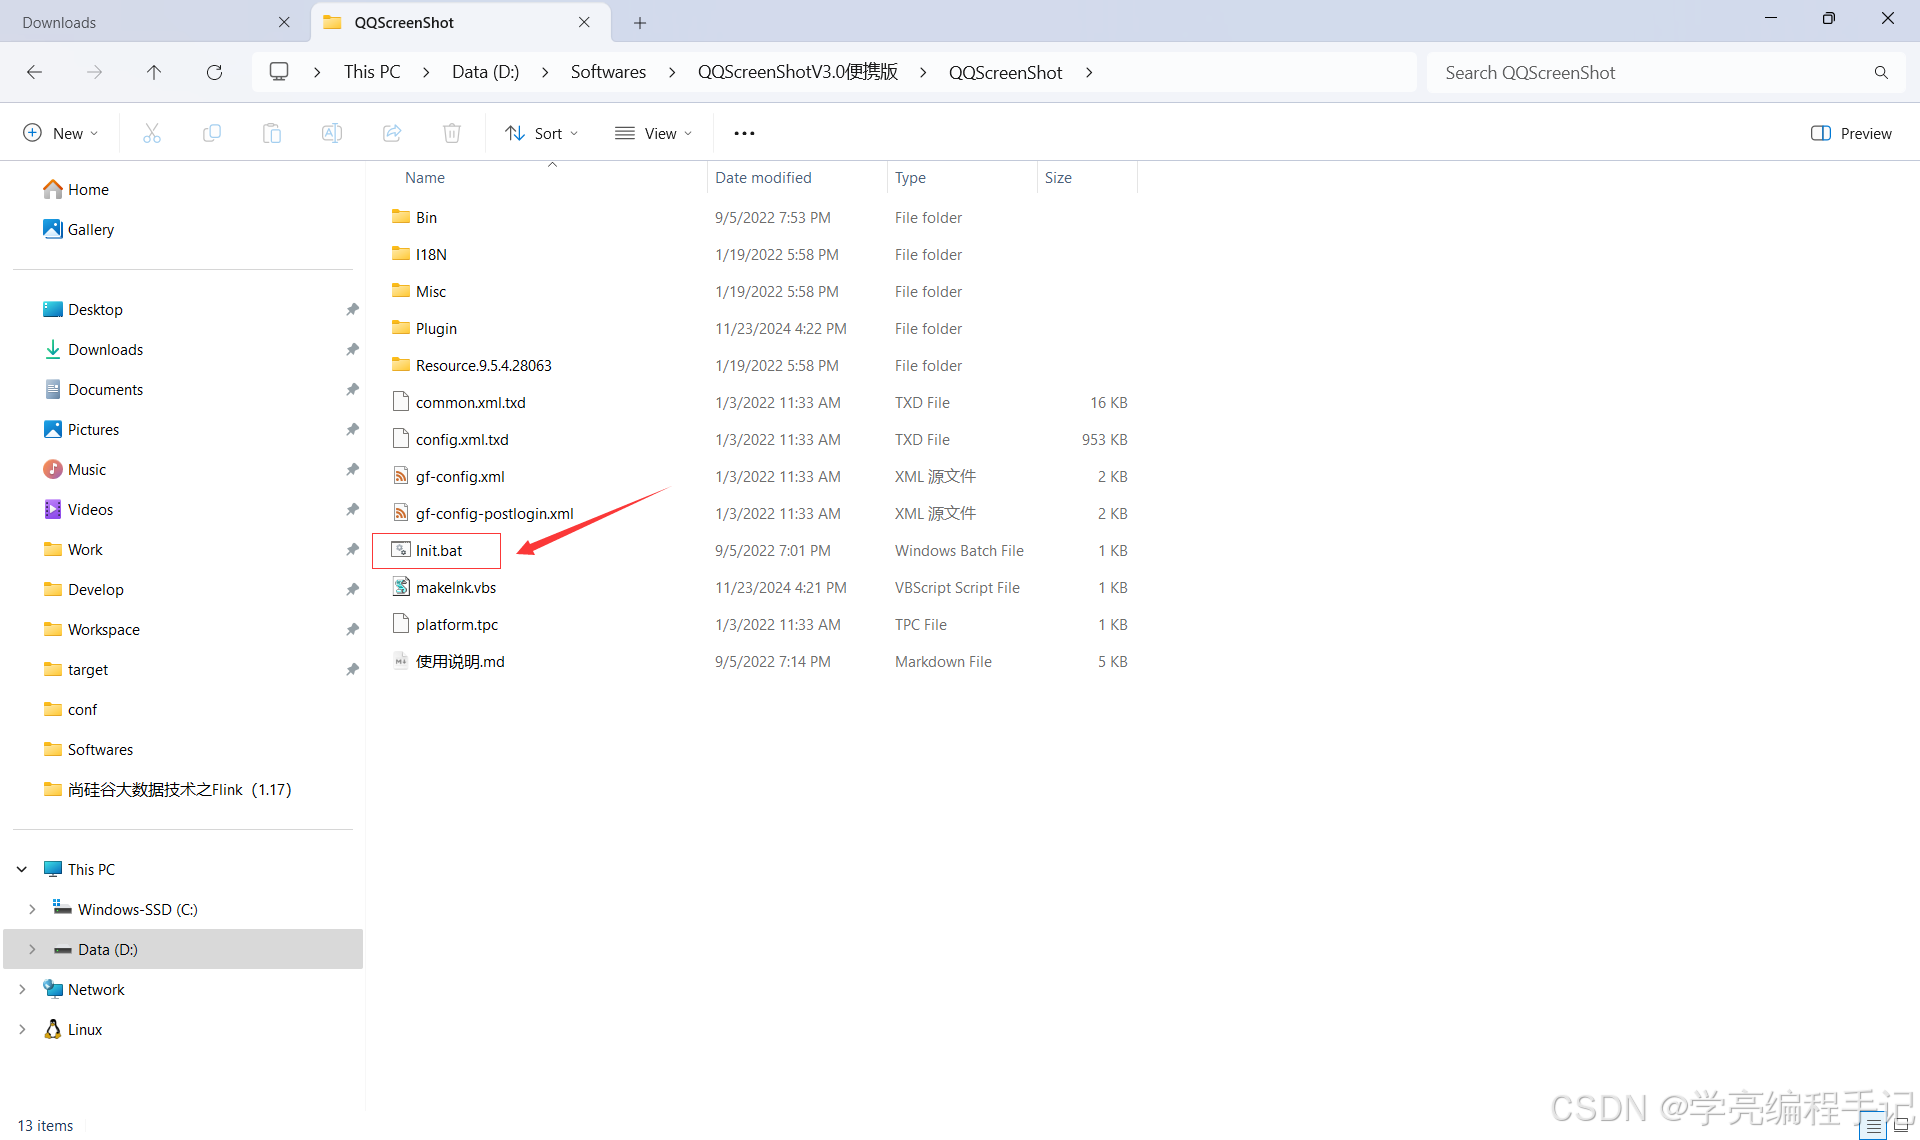
Task: Switch to details view in status bar
Action: (1873, 1126)
